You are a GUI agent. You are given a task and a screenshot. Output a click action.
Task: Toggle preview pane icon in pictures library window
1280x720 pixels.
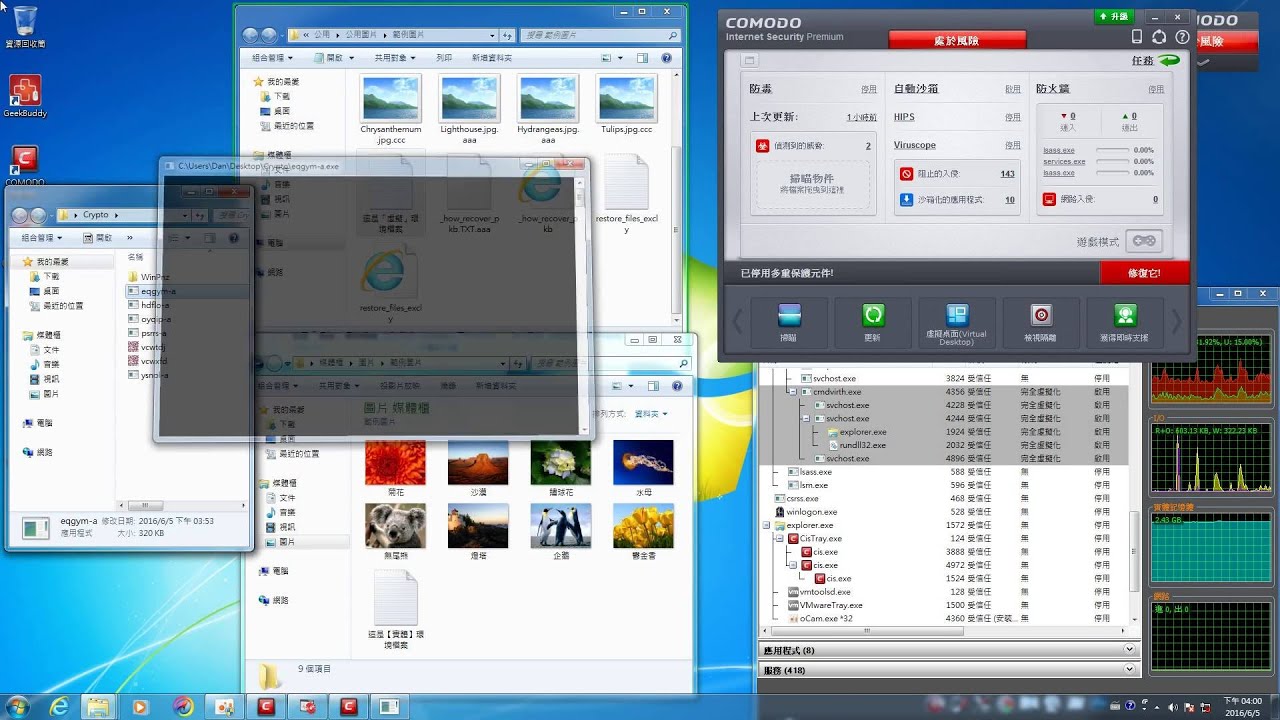(x=653, y=385)
